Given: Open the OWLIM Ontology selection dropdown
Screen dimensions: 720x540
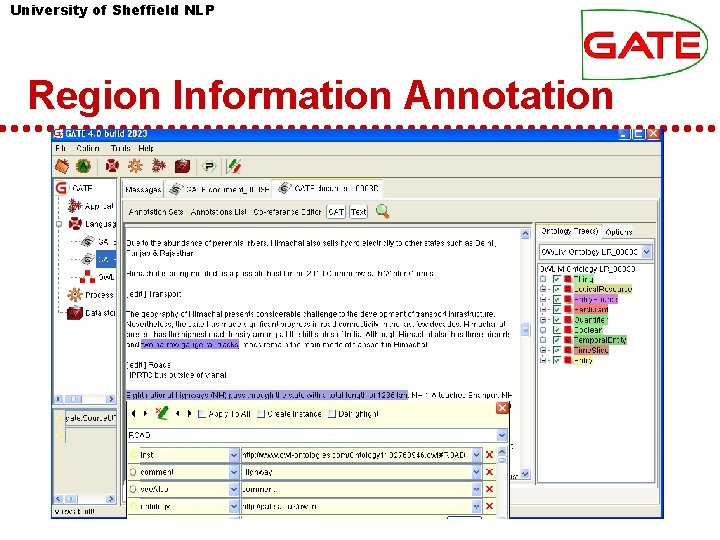Looking at the screenshot, I should point(647,252).
